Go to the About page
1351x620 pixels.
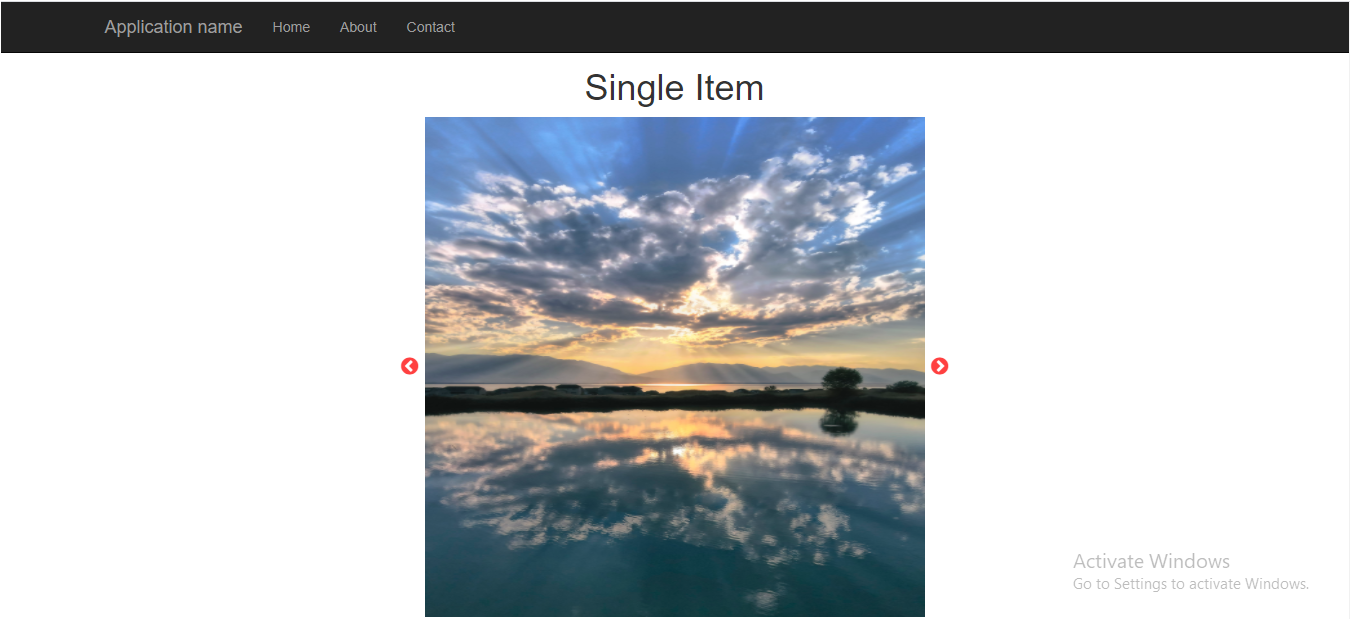click(358, 27)
